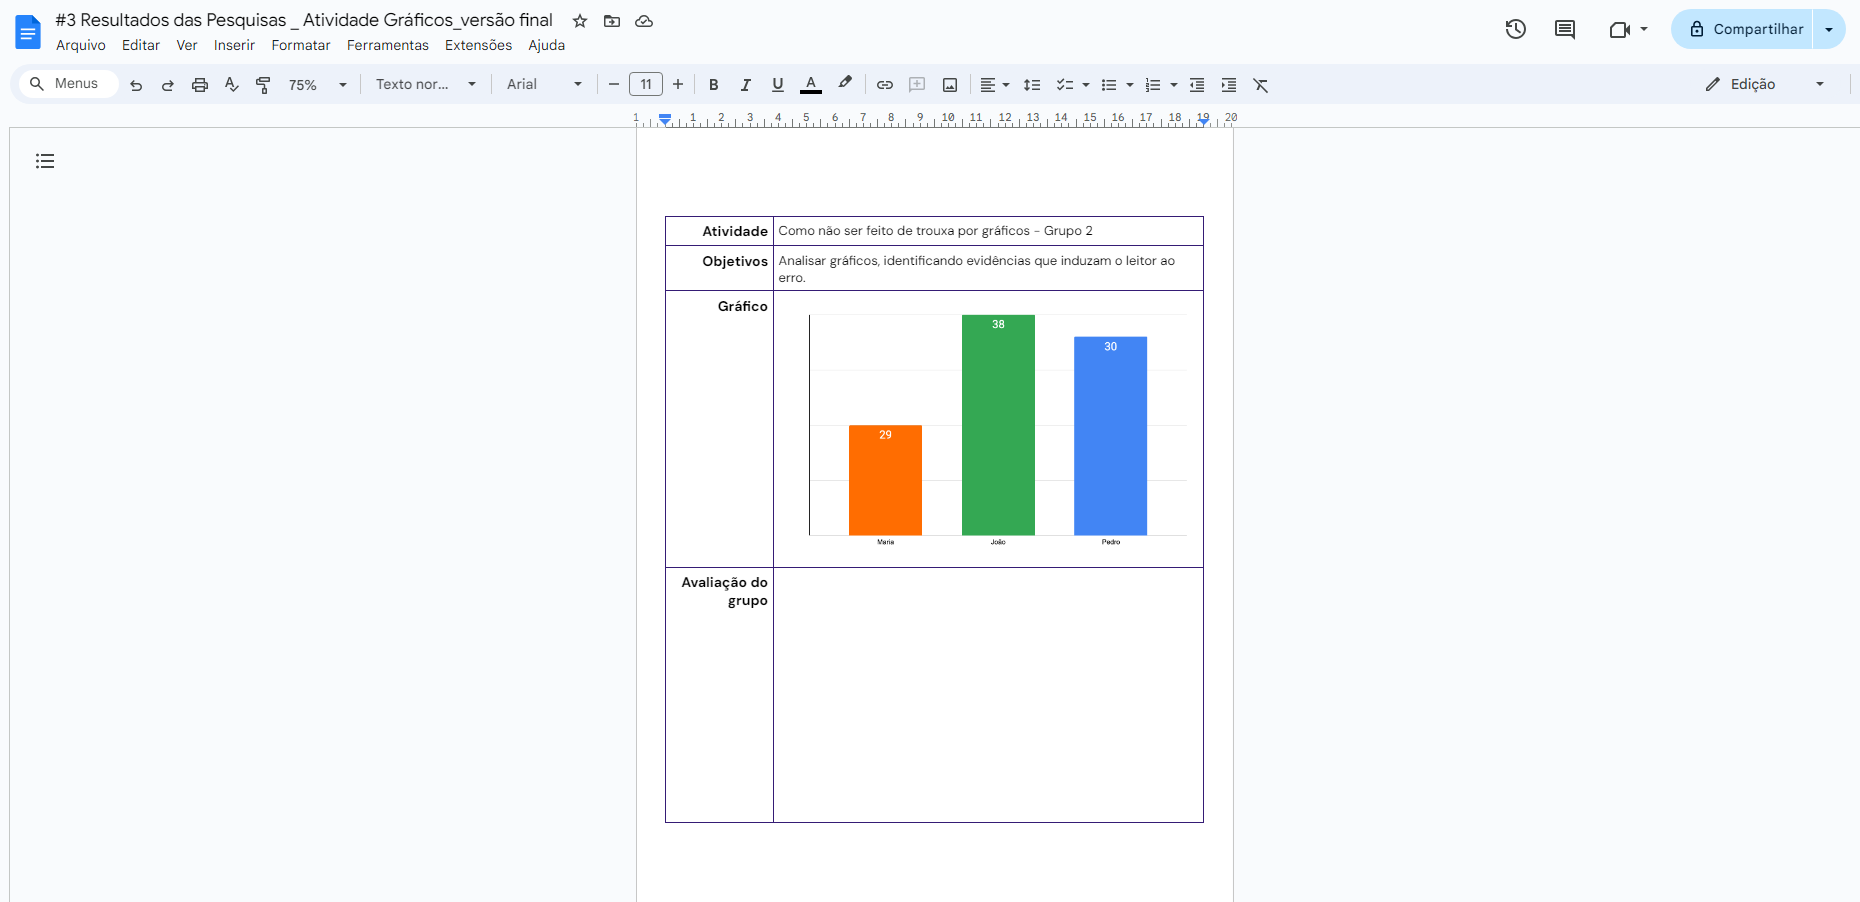Expand numbered list options arrow
Viewport: 1860px width, 902px height.
coord(1174,85)
